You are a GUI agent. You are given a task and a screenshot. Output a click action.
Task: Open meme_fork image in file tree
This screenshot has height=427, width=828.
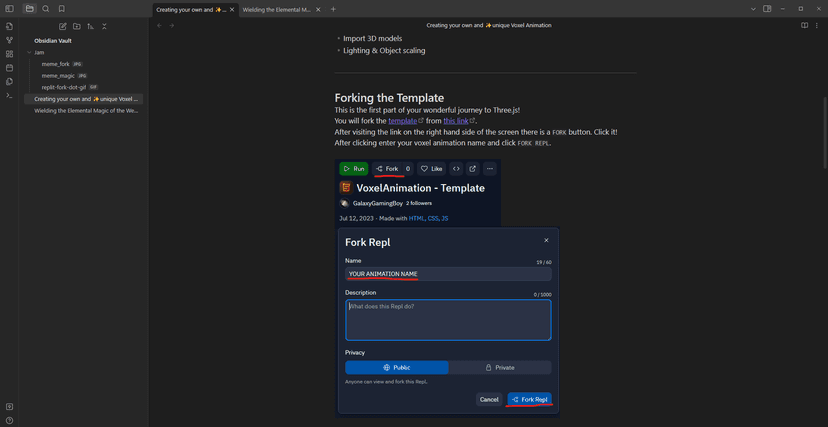[56, 64]
